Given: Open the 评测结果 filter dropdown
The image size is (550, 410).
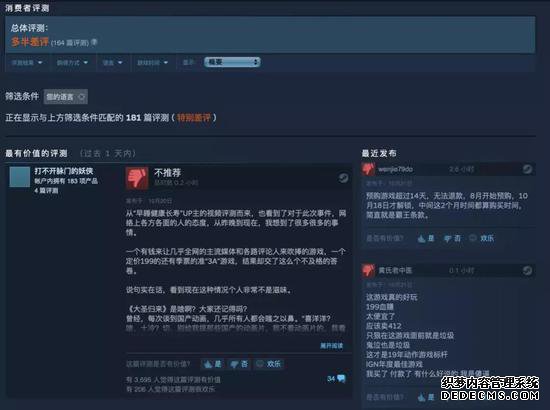Looking at the screenshot, I should point(27,63).
